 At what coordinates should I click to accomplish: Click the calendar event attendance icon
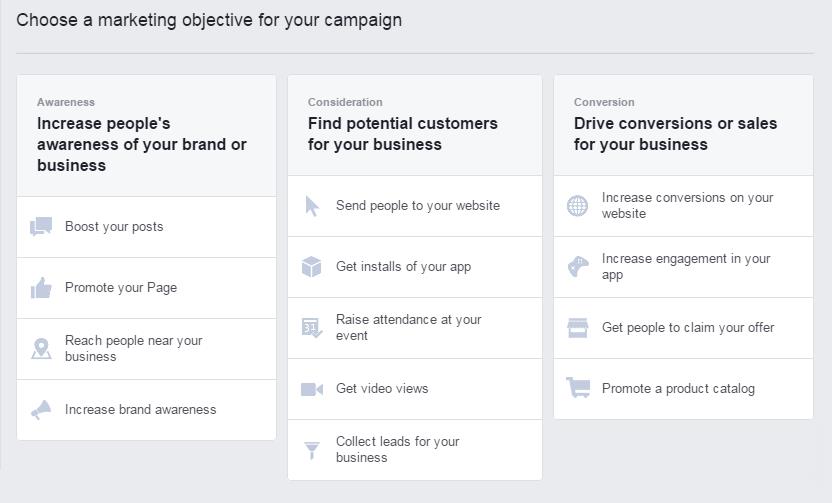click(x=312, y=328)
